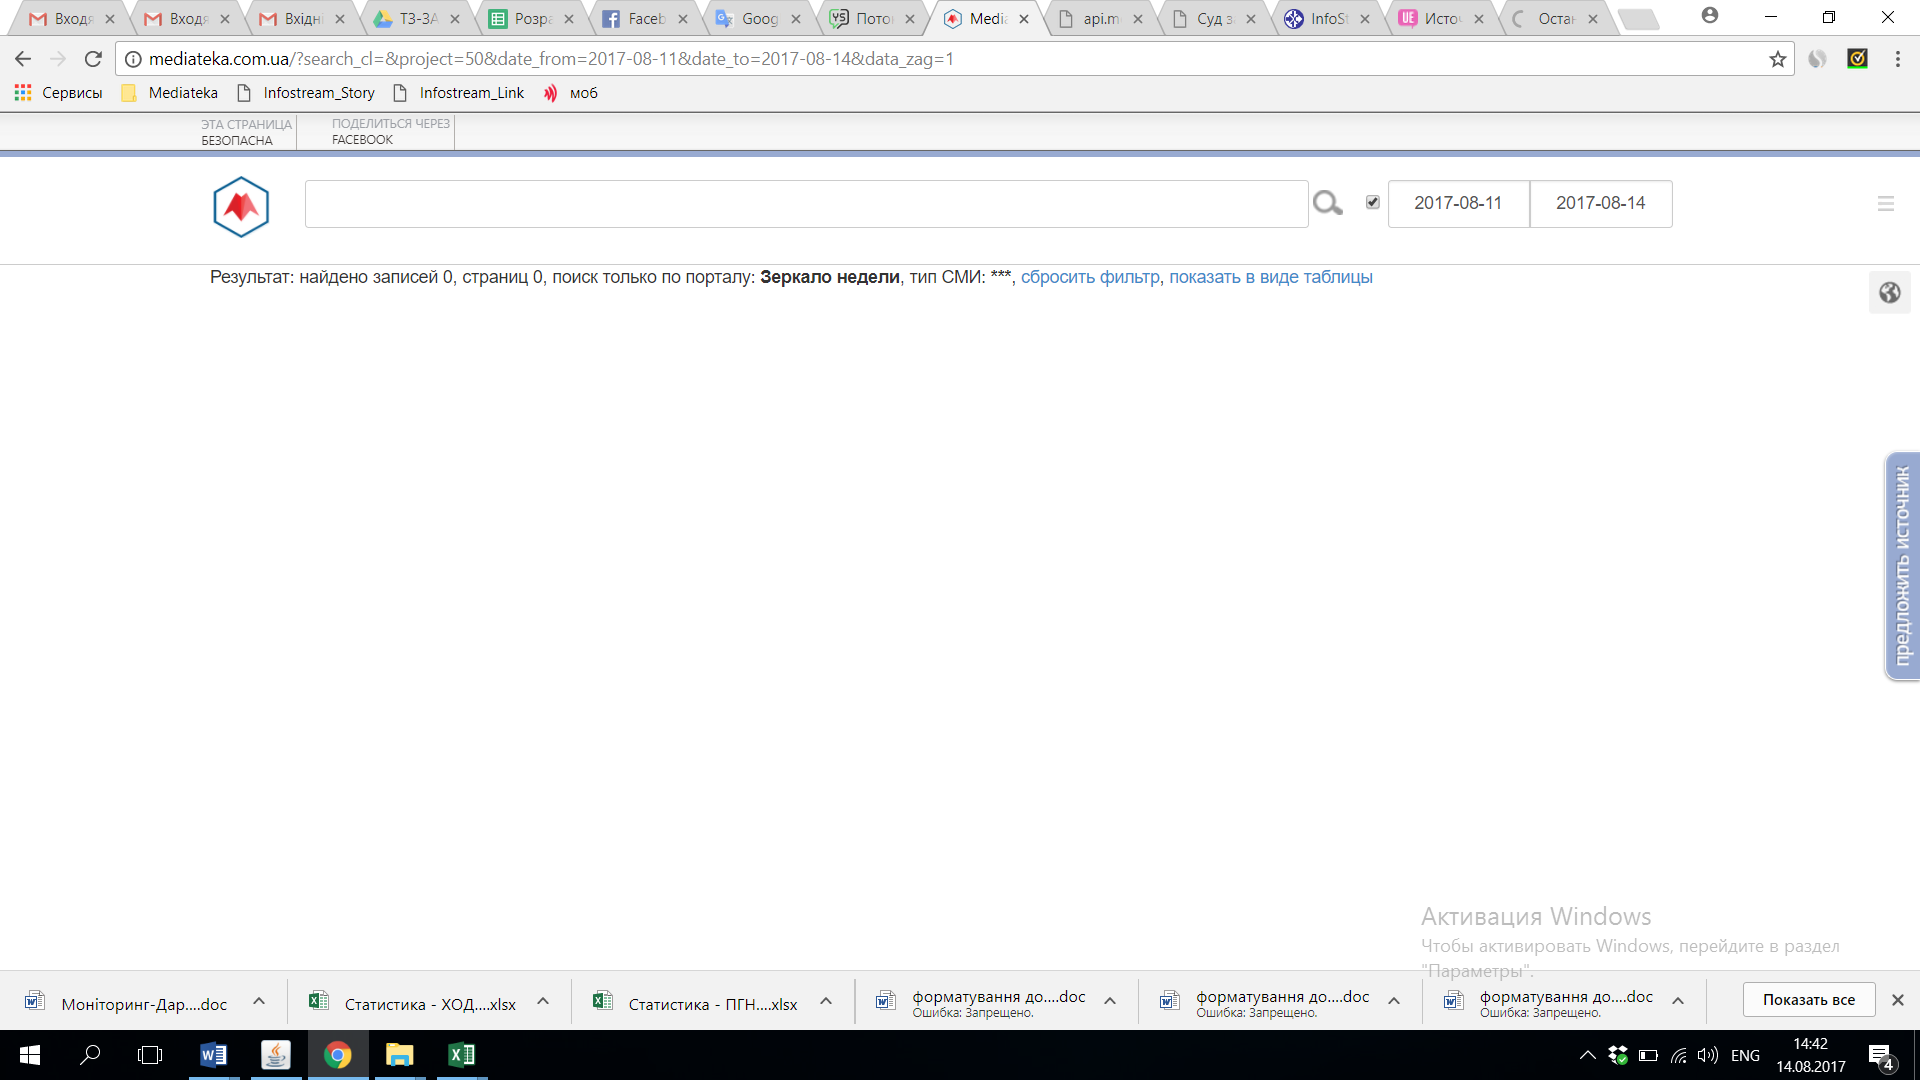Open the hamburger menu icon
This screenshot has width=1920, height=1080.
[1886, 204]
